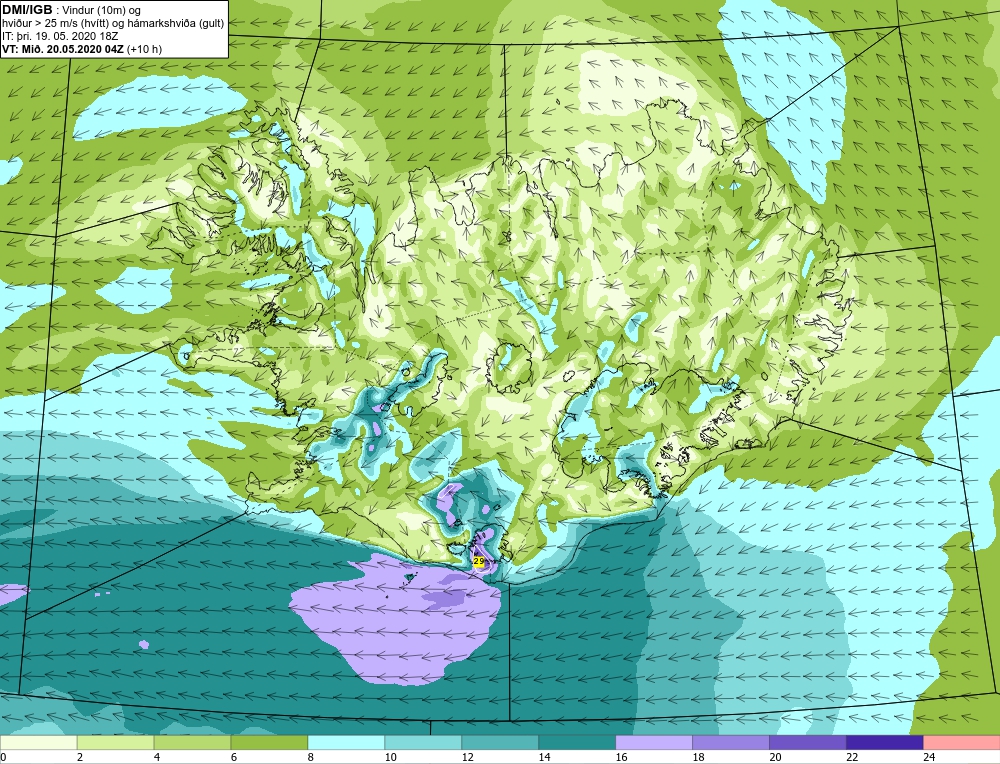Click the purple 20–22 m/s legend swatch
Screen dimensions: 1000x764
pyautogui.click(x=807, y=743)
